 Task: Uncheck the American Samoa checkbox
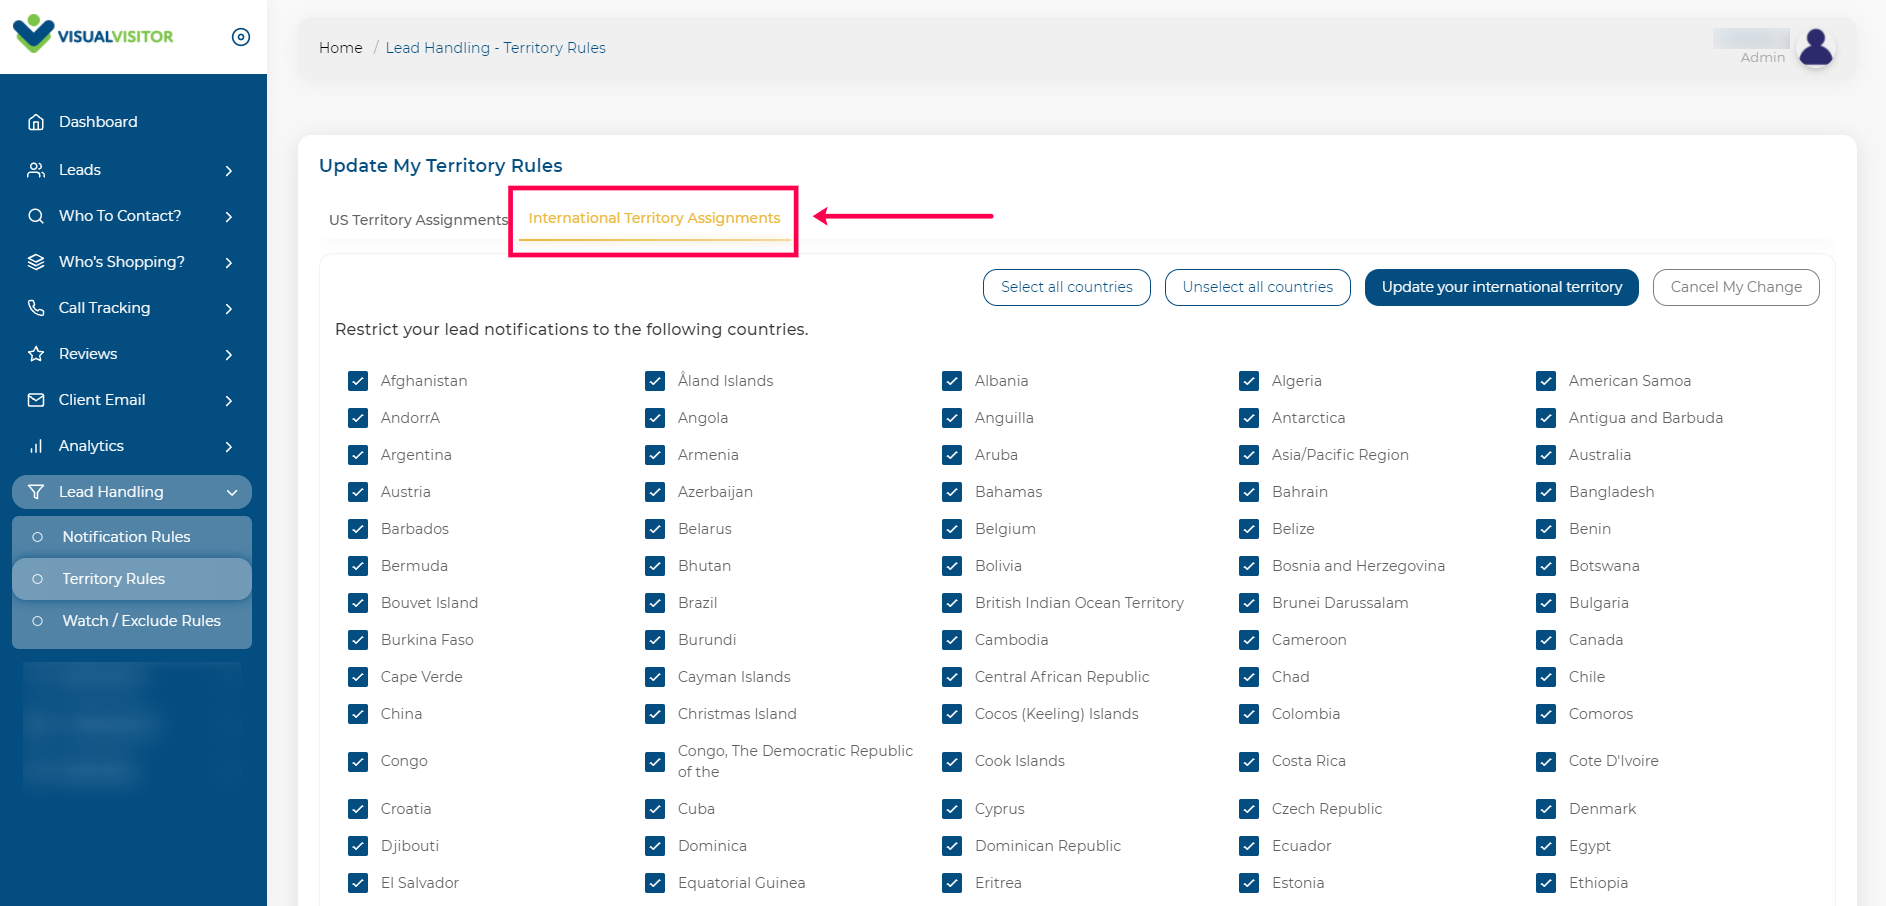1546,381
